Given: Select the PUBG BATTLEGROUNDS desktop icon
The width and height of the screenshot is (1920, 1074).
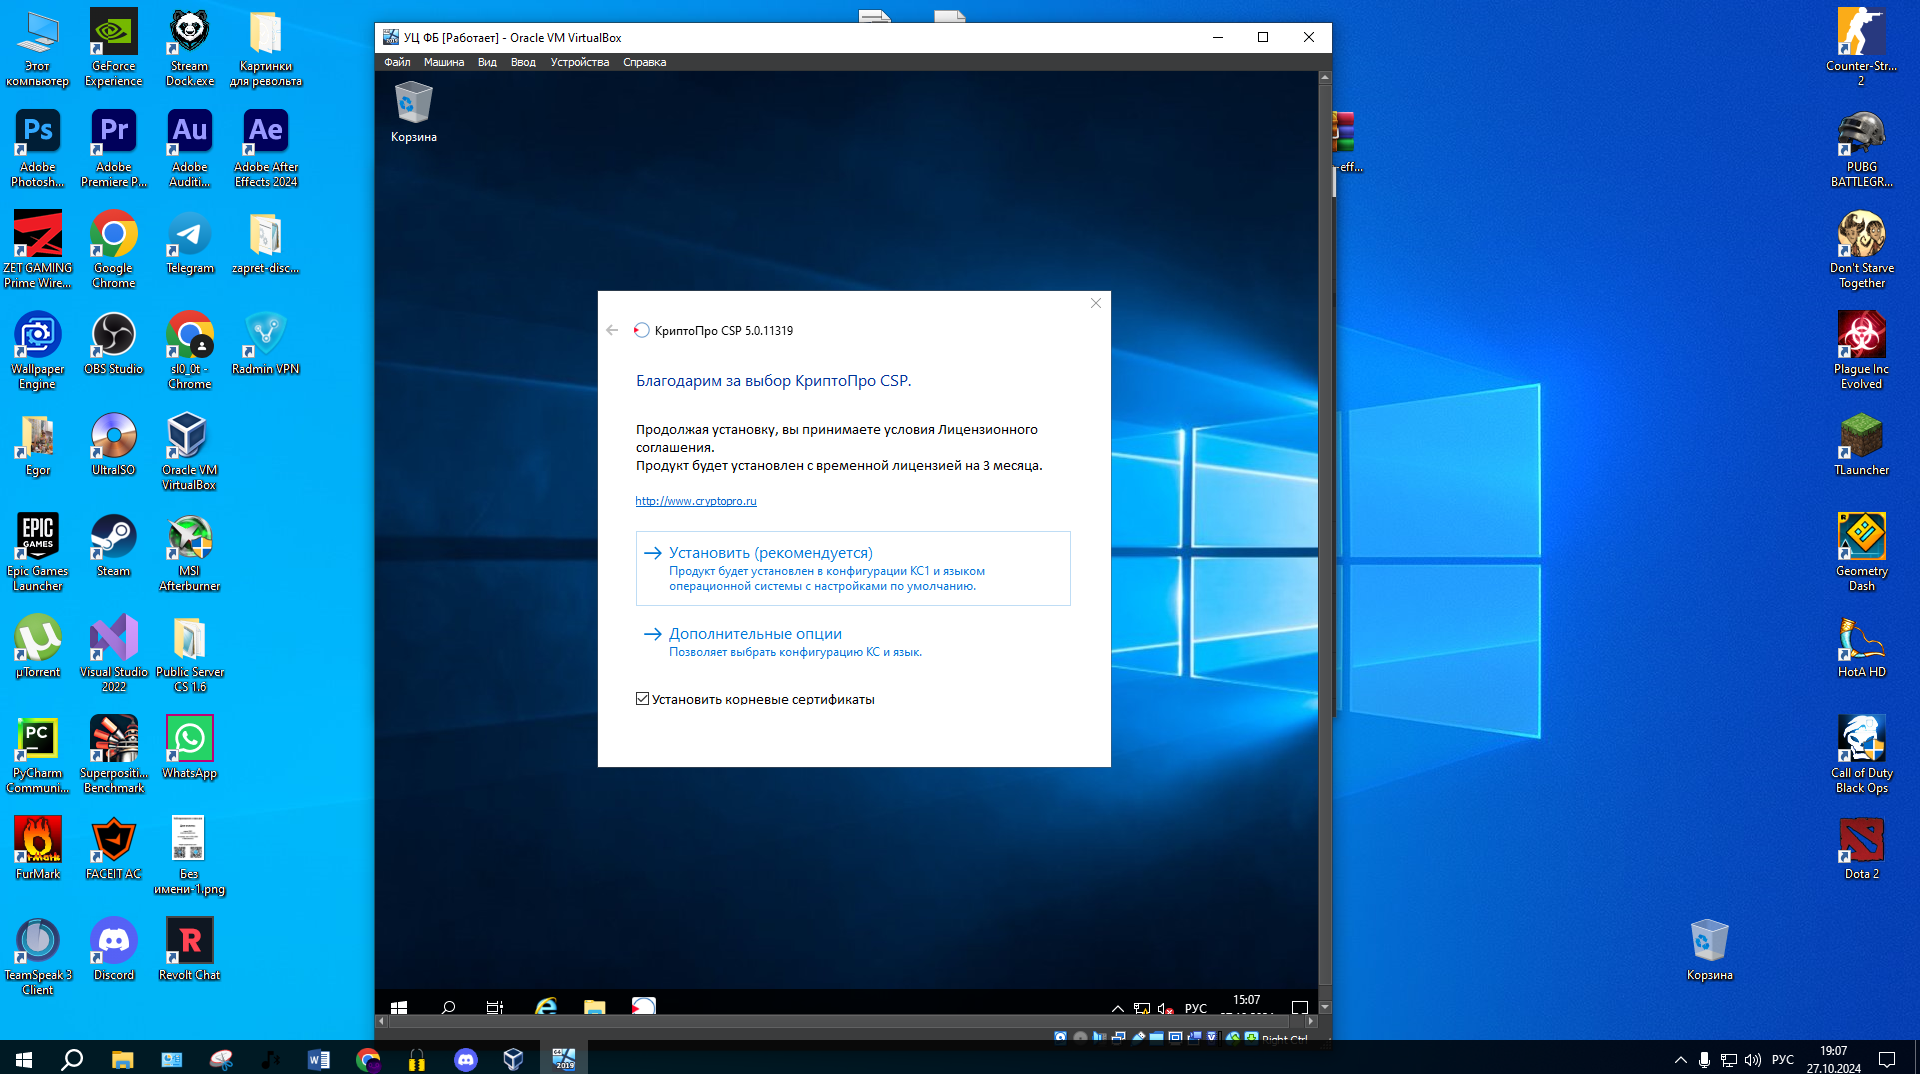Looking at the screenshot, I should 1861,147.
